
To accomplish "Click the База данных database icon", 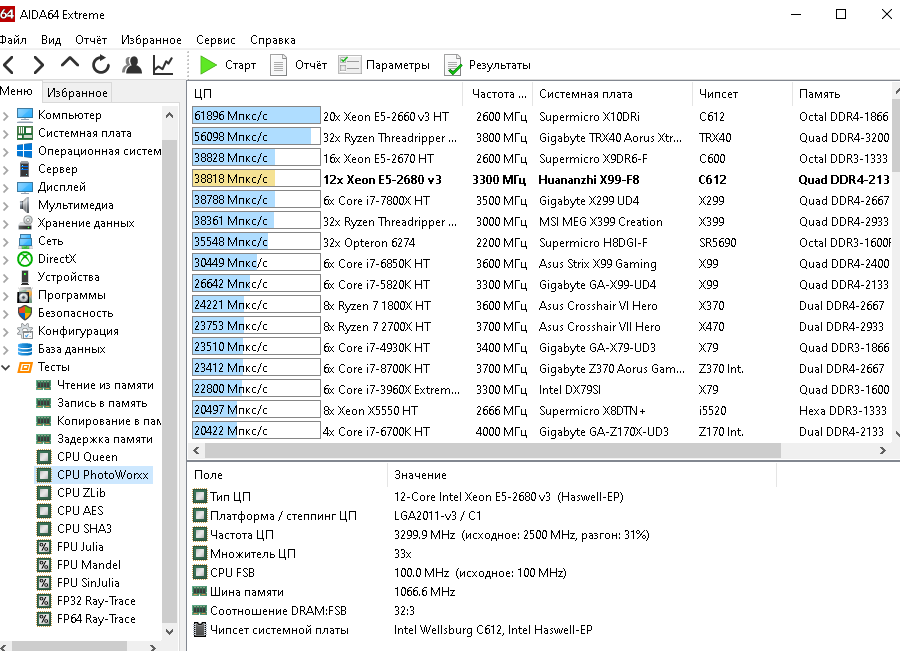I will pyautogui.click(x=25, y=349).
